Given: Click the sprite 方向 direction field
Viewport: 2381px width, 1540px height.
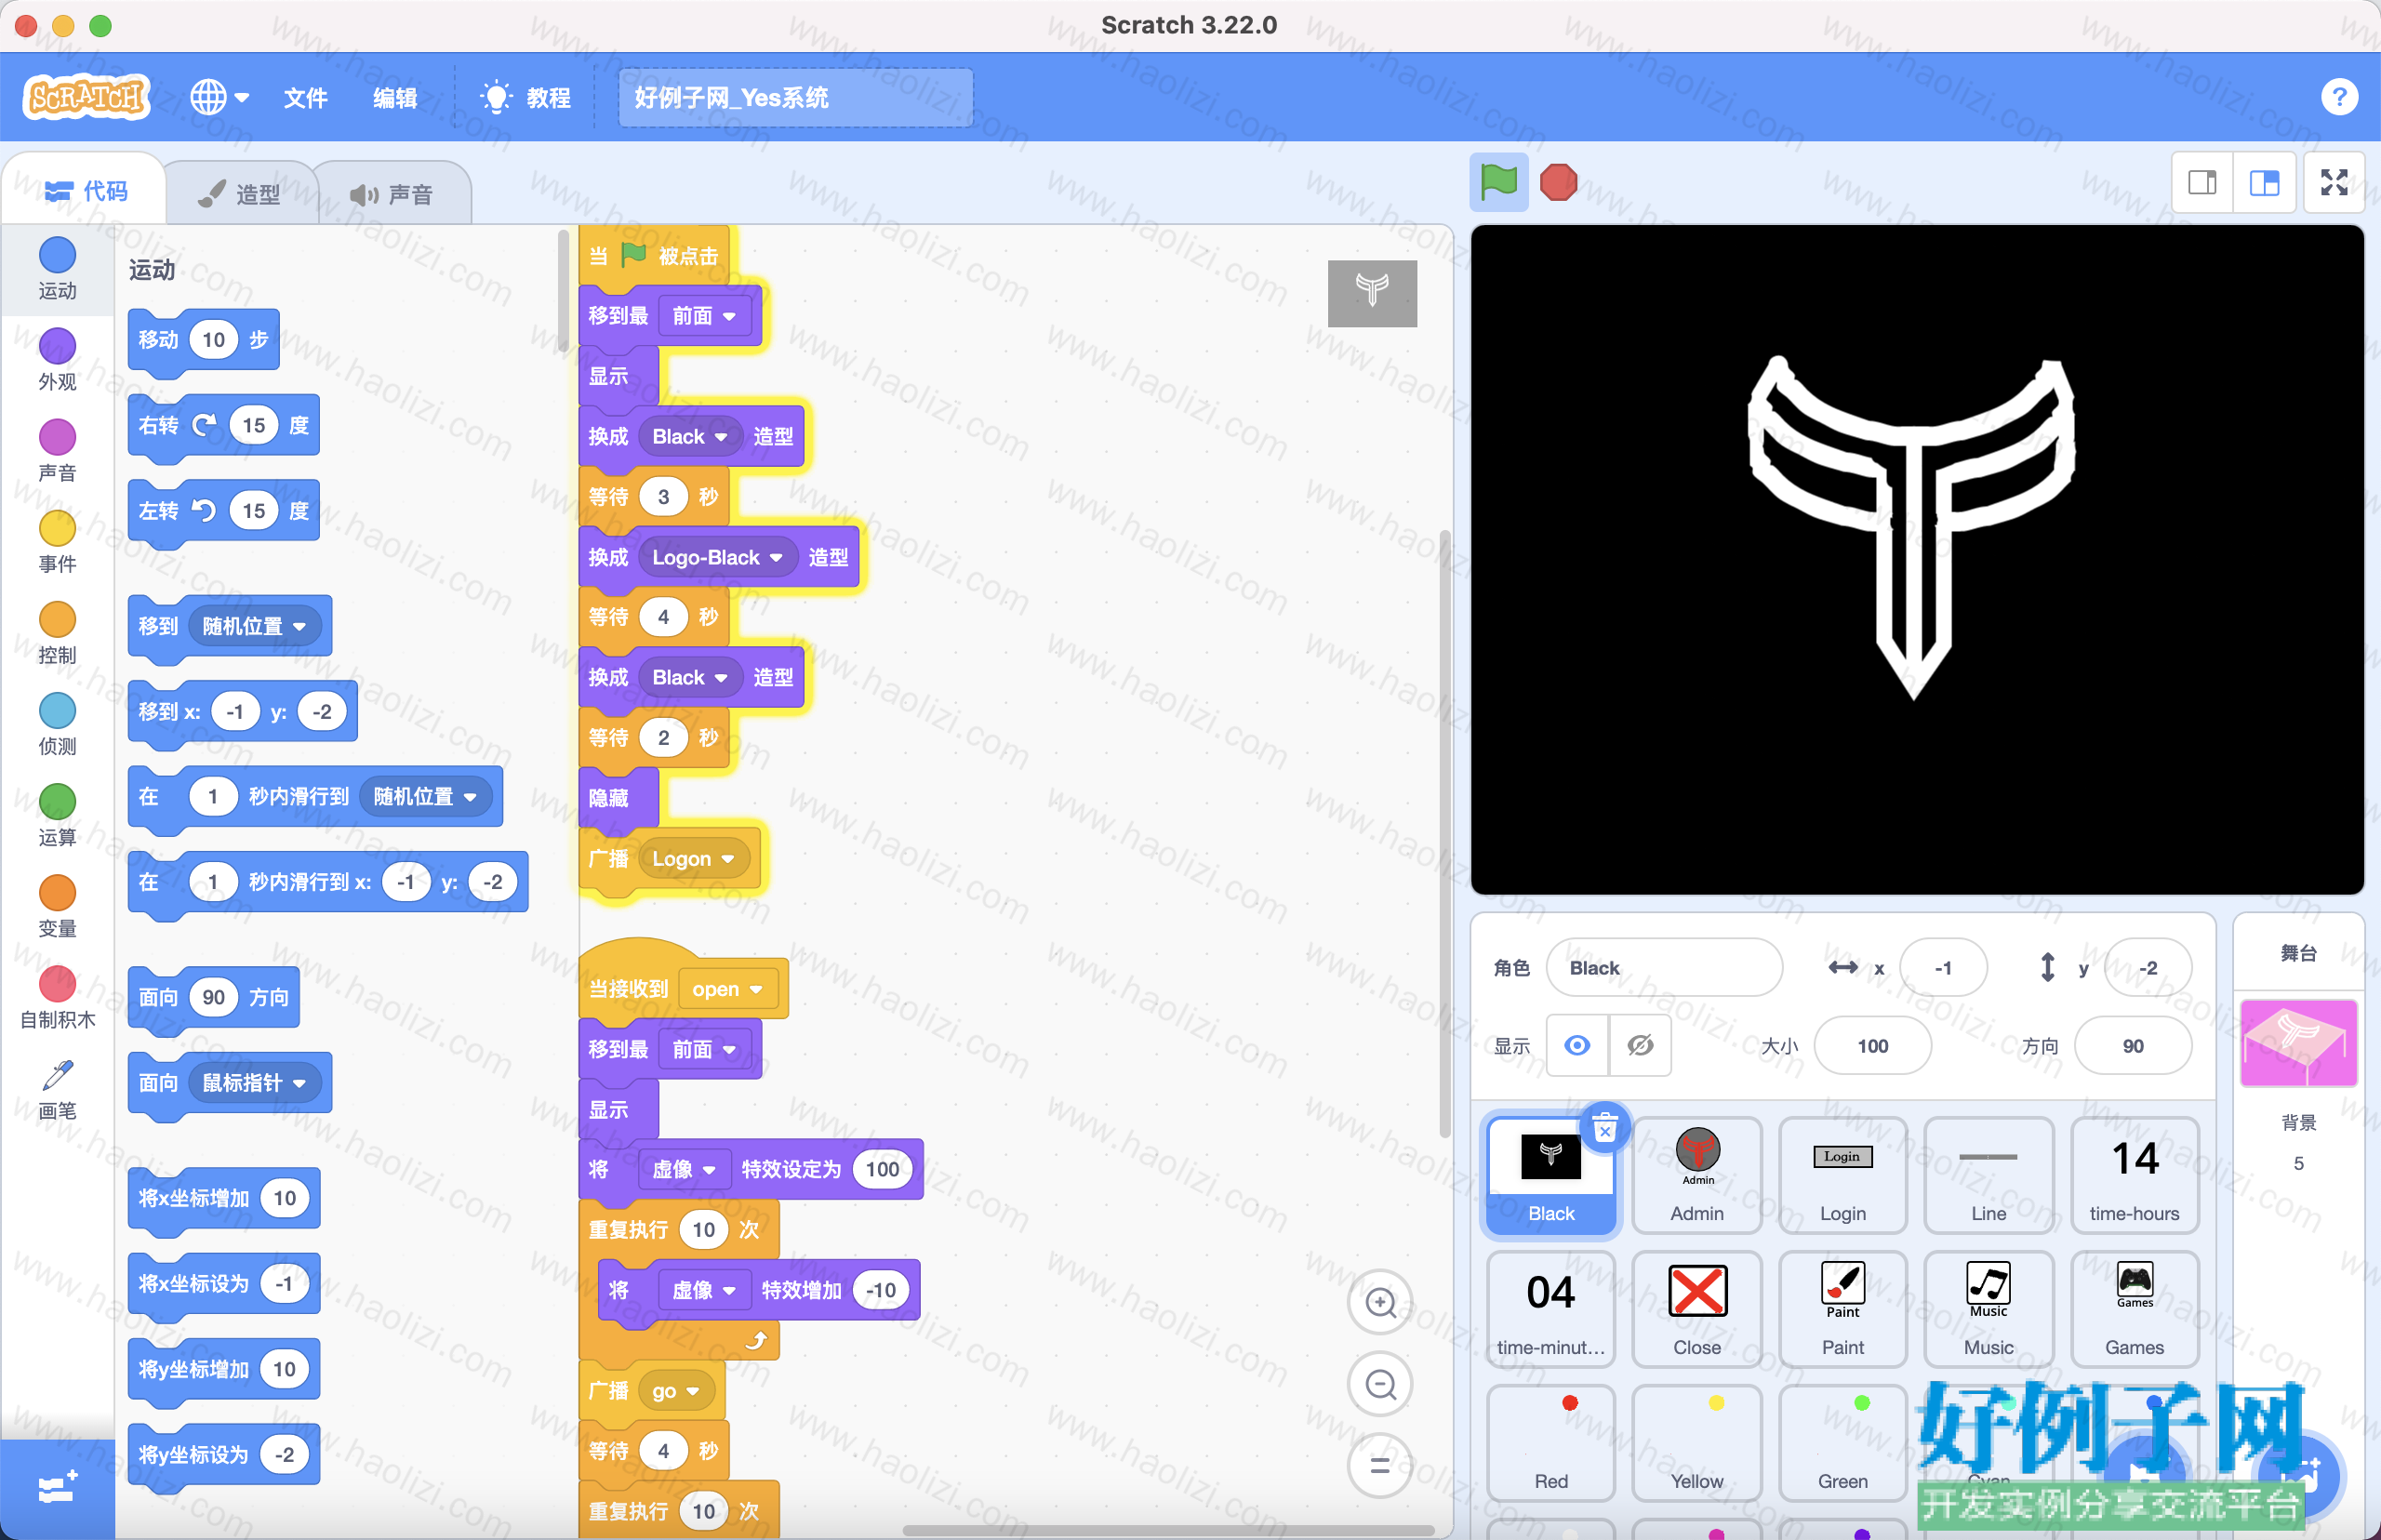Looking at the screenshot, I should click(2132, 1045).
